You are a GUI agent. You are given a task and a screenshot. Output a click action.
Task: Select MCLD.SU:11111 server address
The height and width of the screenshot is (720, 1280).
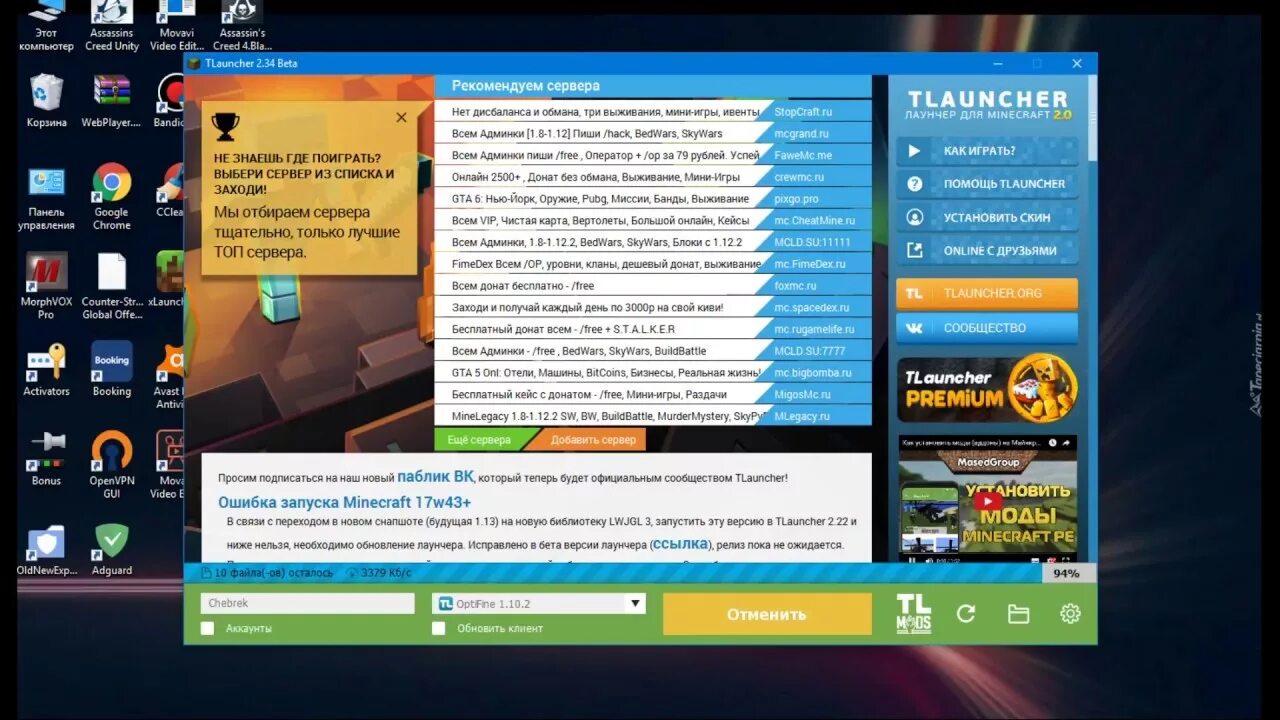[812, 243]
